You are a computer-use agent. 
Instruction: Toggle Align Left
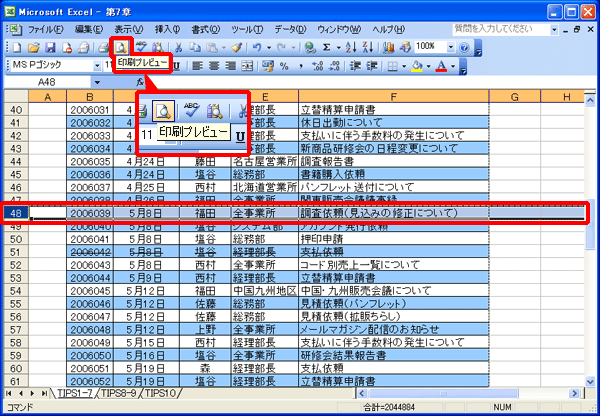pos(197,66)
